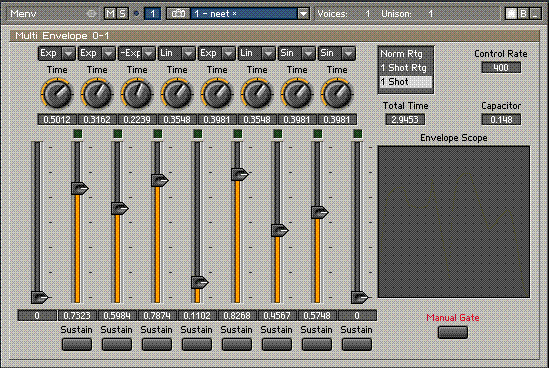Click slider handle for level 0.7323

[79, 188]
